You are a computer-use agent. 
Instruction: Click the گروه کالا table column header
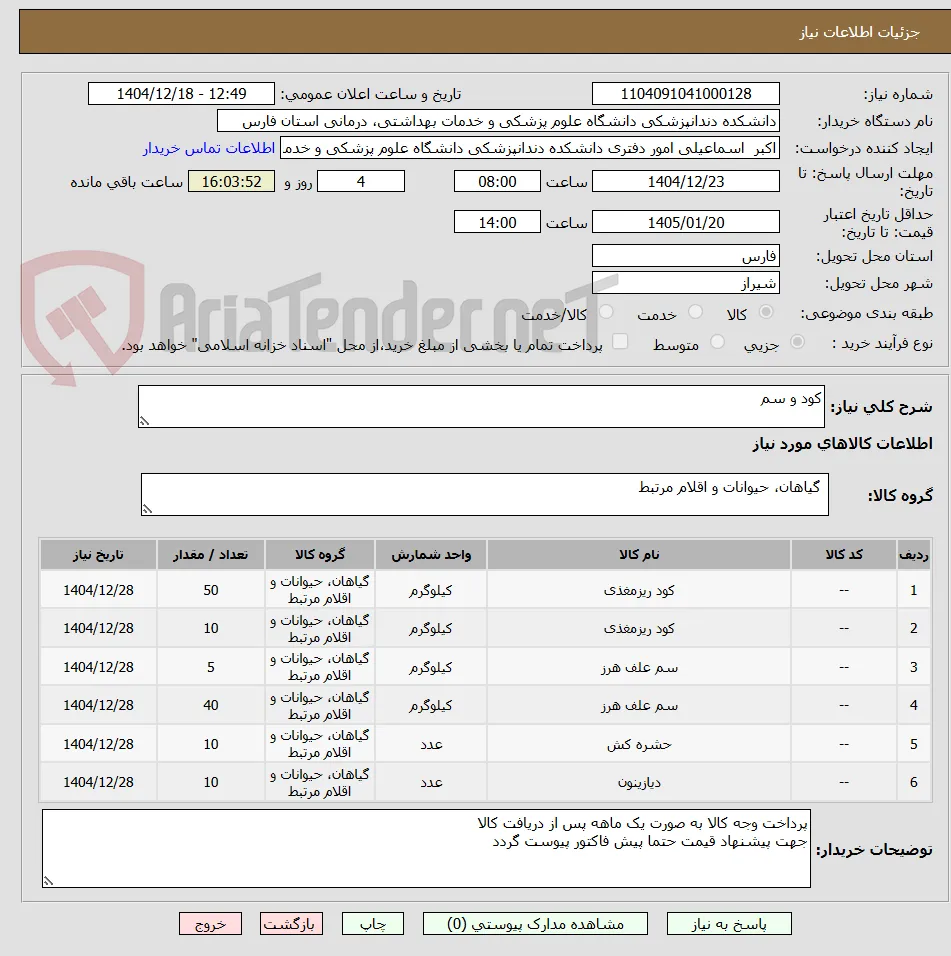pos(320,554)
